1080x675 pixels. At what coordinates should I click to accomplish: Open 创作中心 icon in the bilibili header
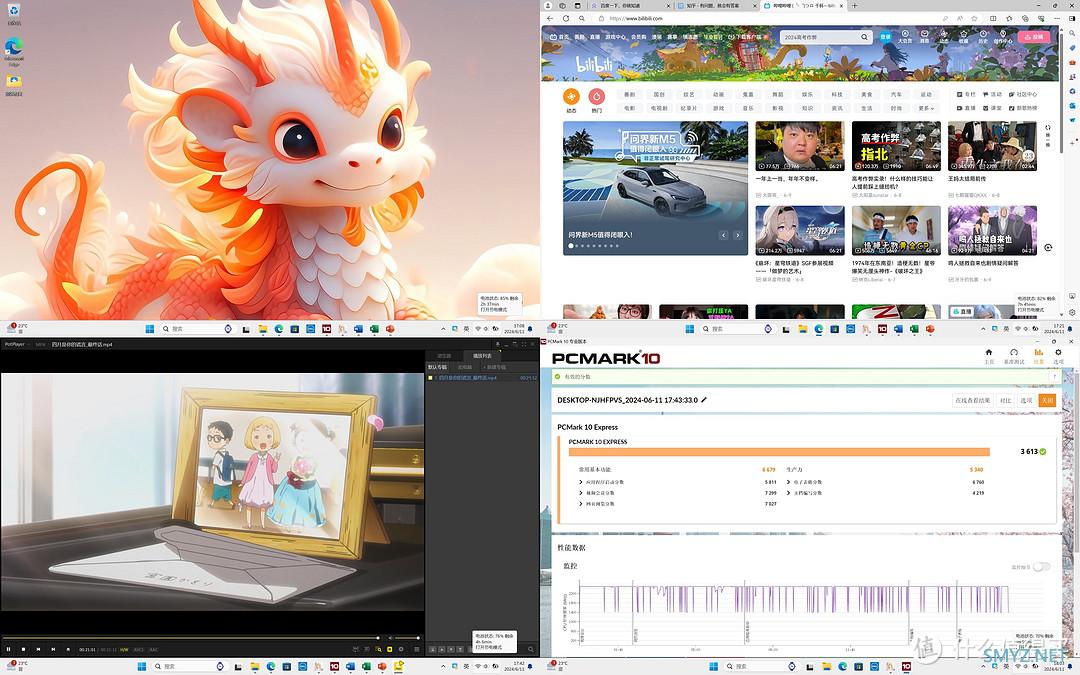(1003, 37)
